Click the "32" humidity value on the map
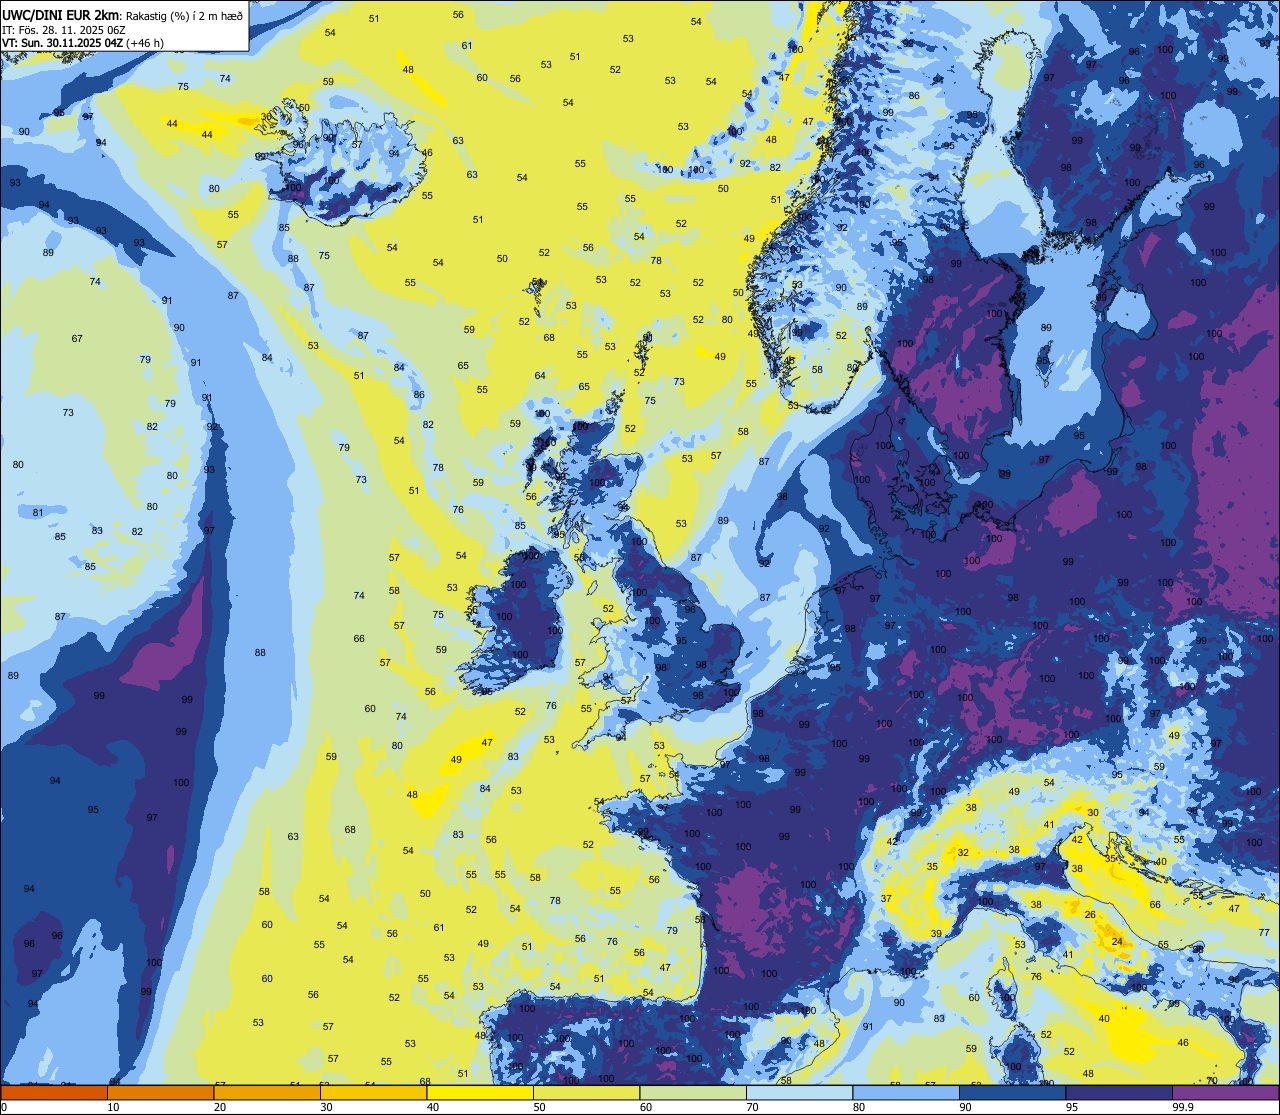 click(963, 853)
